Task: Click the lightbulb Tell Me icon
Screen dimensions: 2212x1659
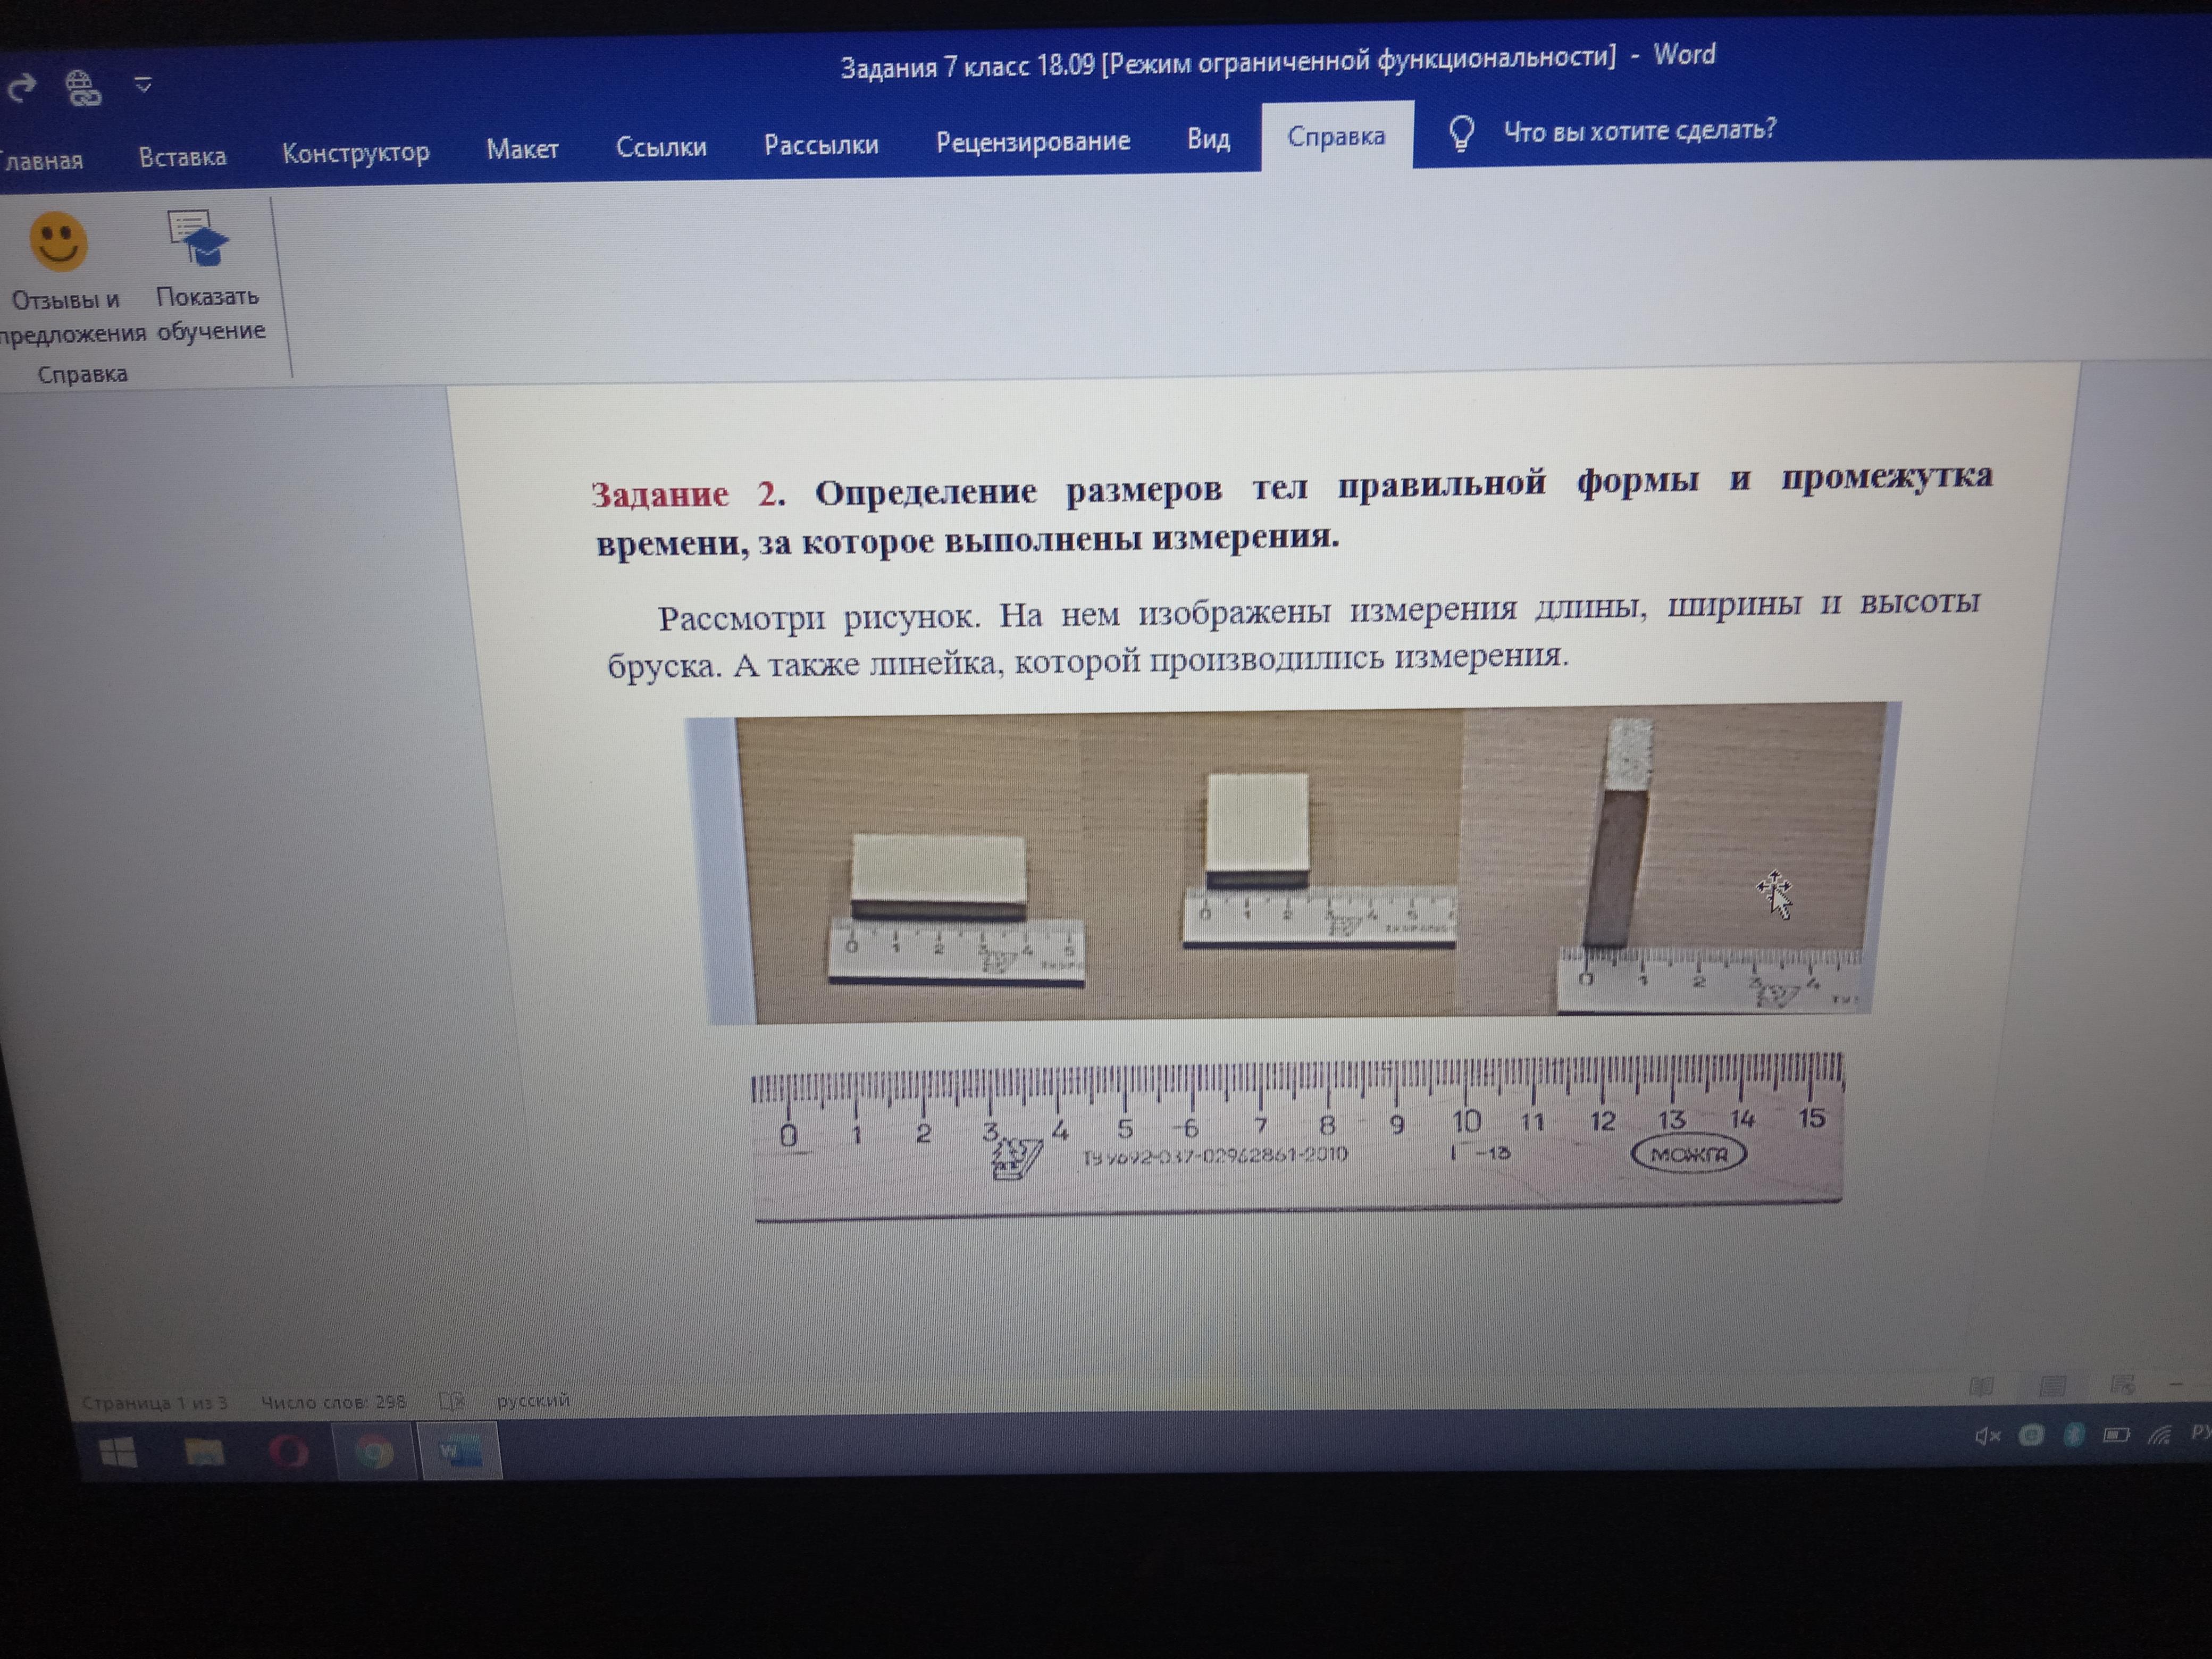Action: click(x=1461, y=133)
